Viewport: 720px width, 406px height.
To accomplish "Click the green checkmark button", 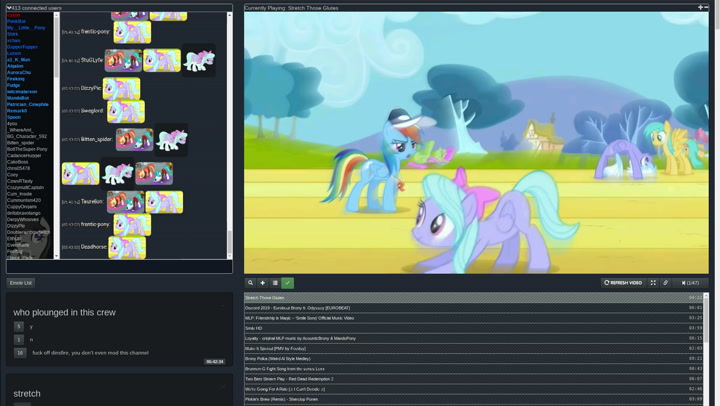I will click(x=288, y=283).
